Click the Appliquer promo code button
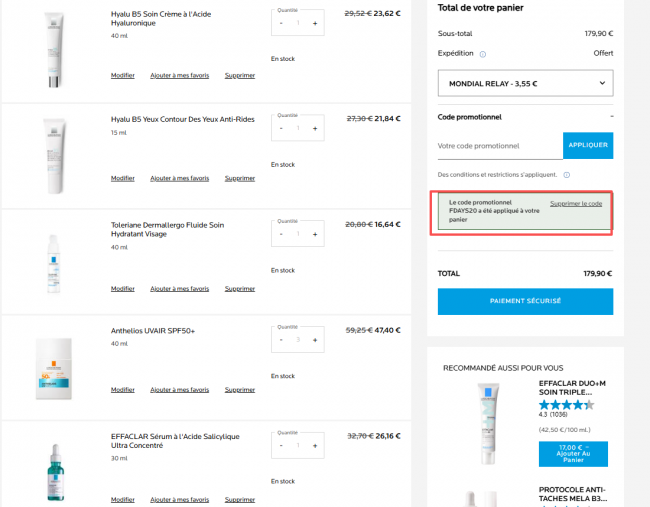Screen dimensions: 650x507 (588, 145)
